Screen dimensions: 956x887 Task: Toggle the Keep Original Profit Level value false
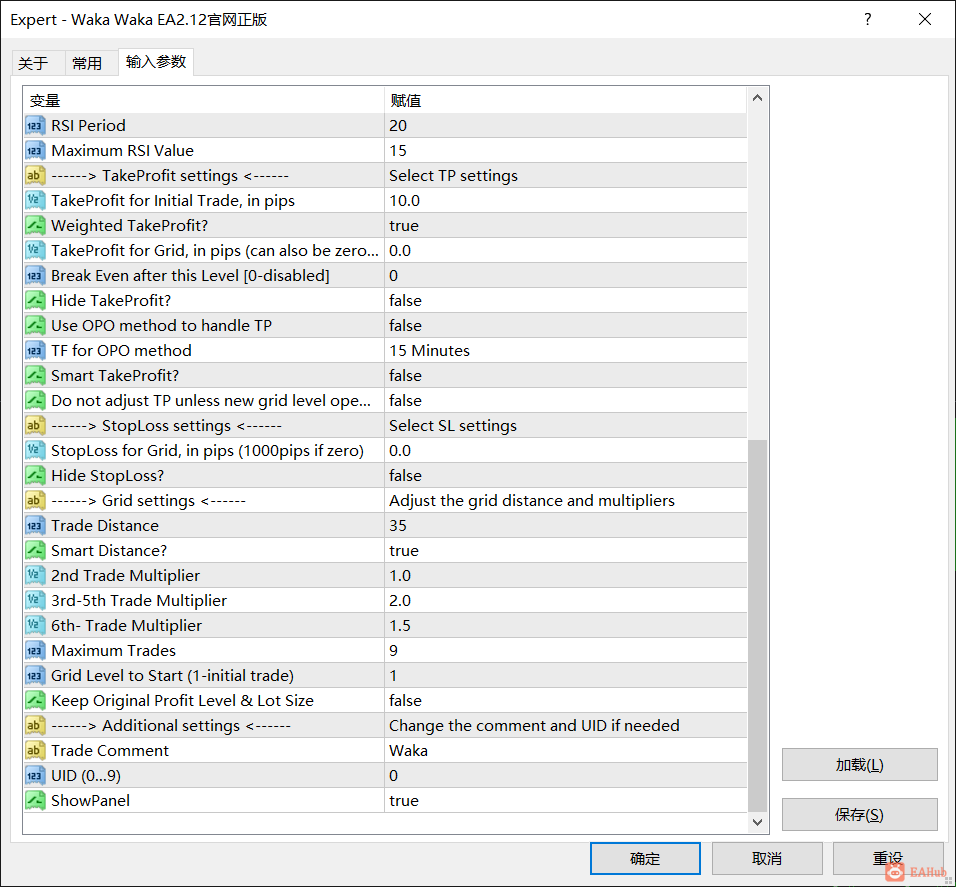[x=566, y=700]
